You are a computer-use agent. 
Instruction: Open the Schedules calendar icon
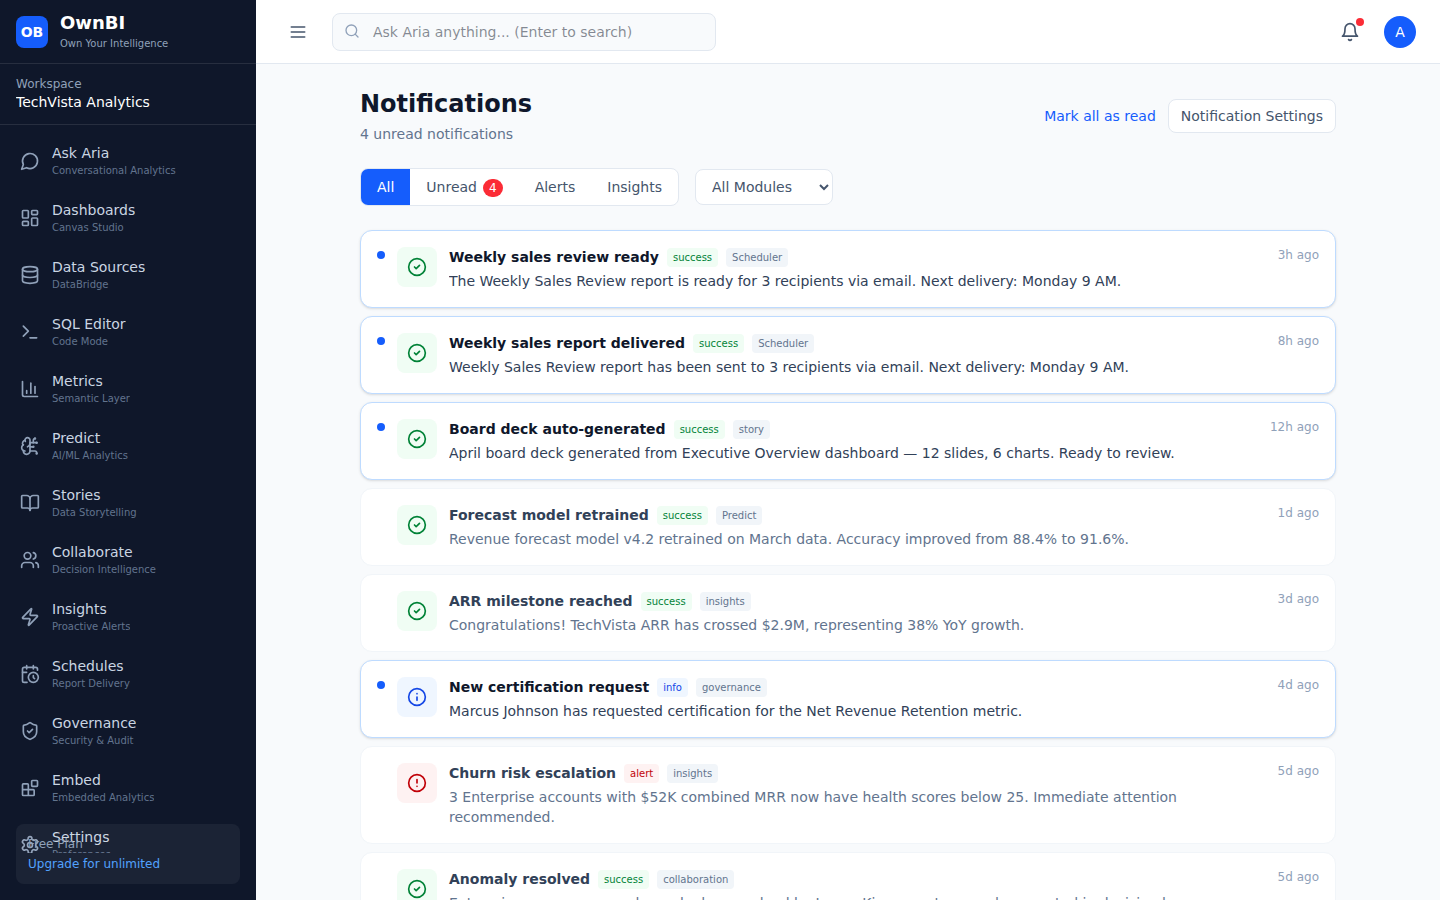point(30,674)
